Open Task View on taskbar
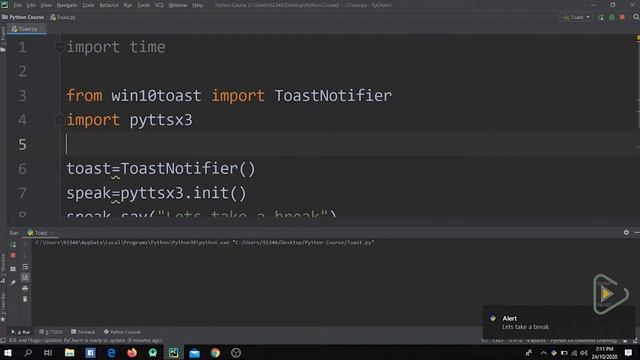Screen dimensions: 640x360 point(48,353)
